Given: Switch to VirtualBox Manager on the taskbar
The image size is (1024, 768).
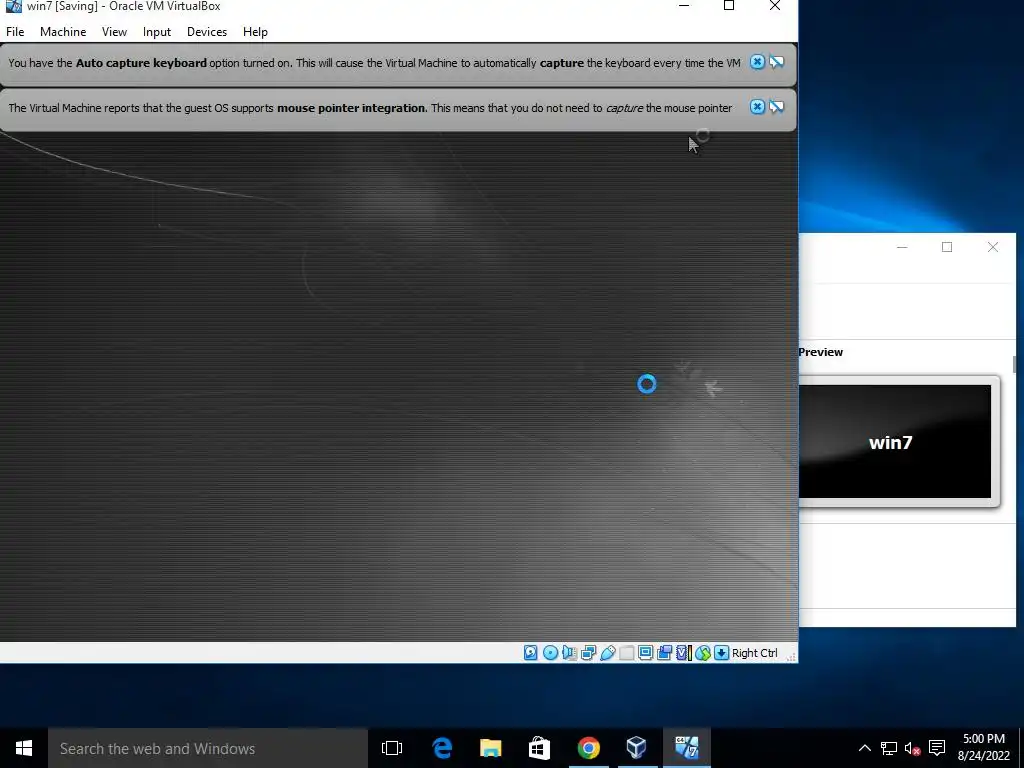Looking at the screenshot, I should pos(637,748).
